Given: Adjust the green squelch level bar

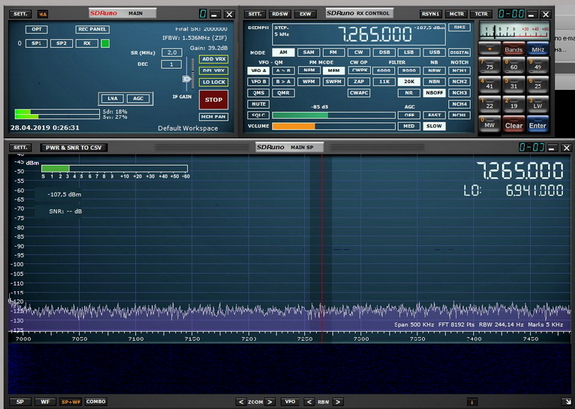Looking at the screenshot, I should point(334,115).
